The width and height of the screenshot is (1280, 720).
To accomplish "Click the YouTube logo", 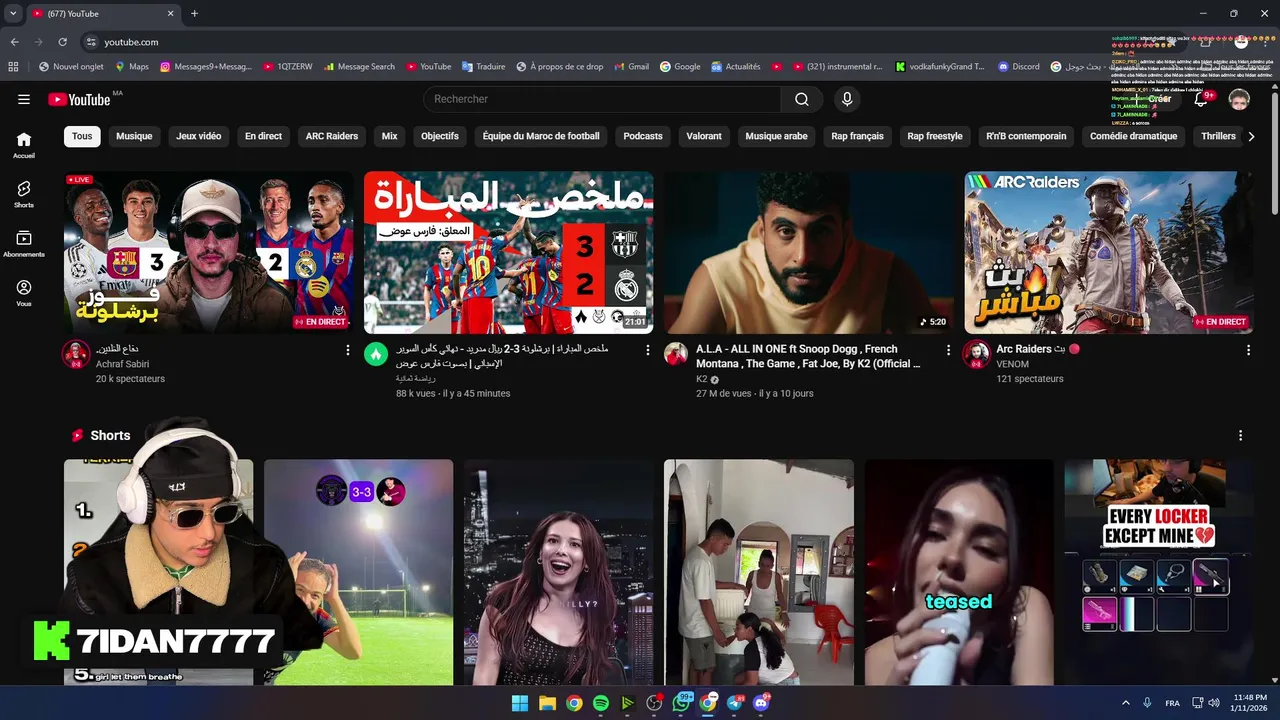I will coord(79,99).
